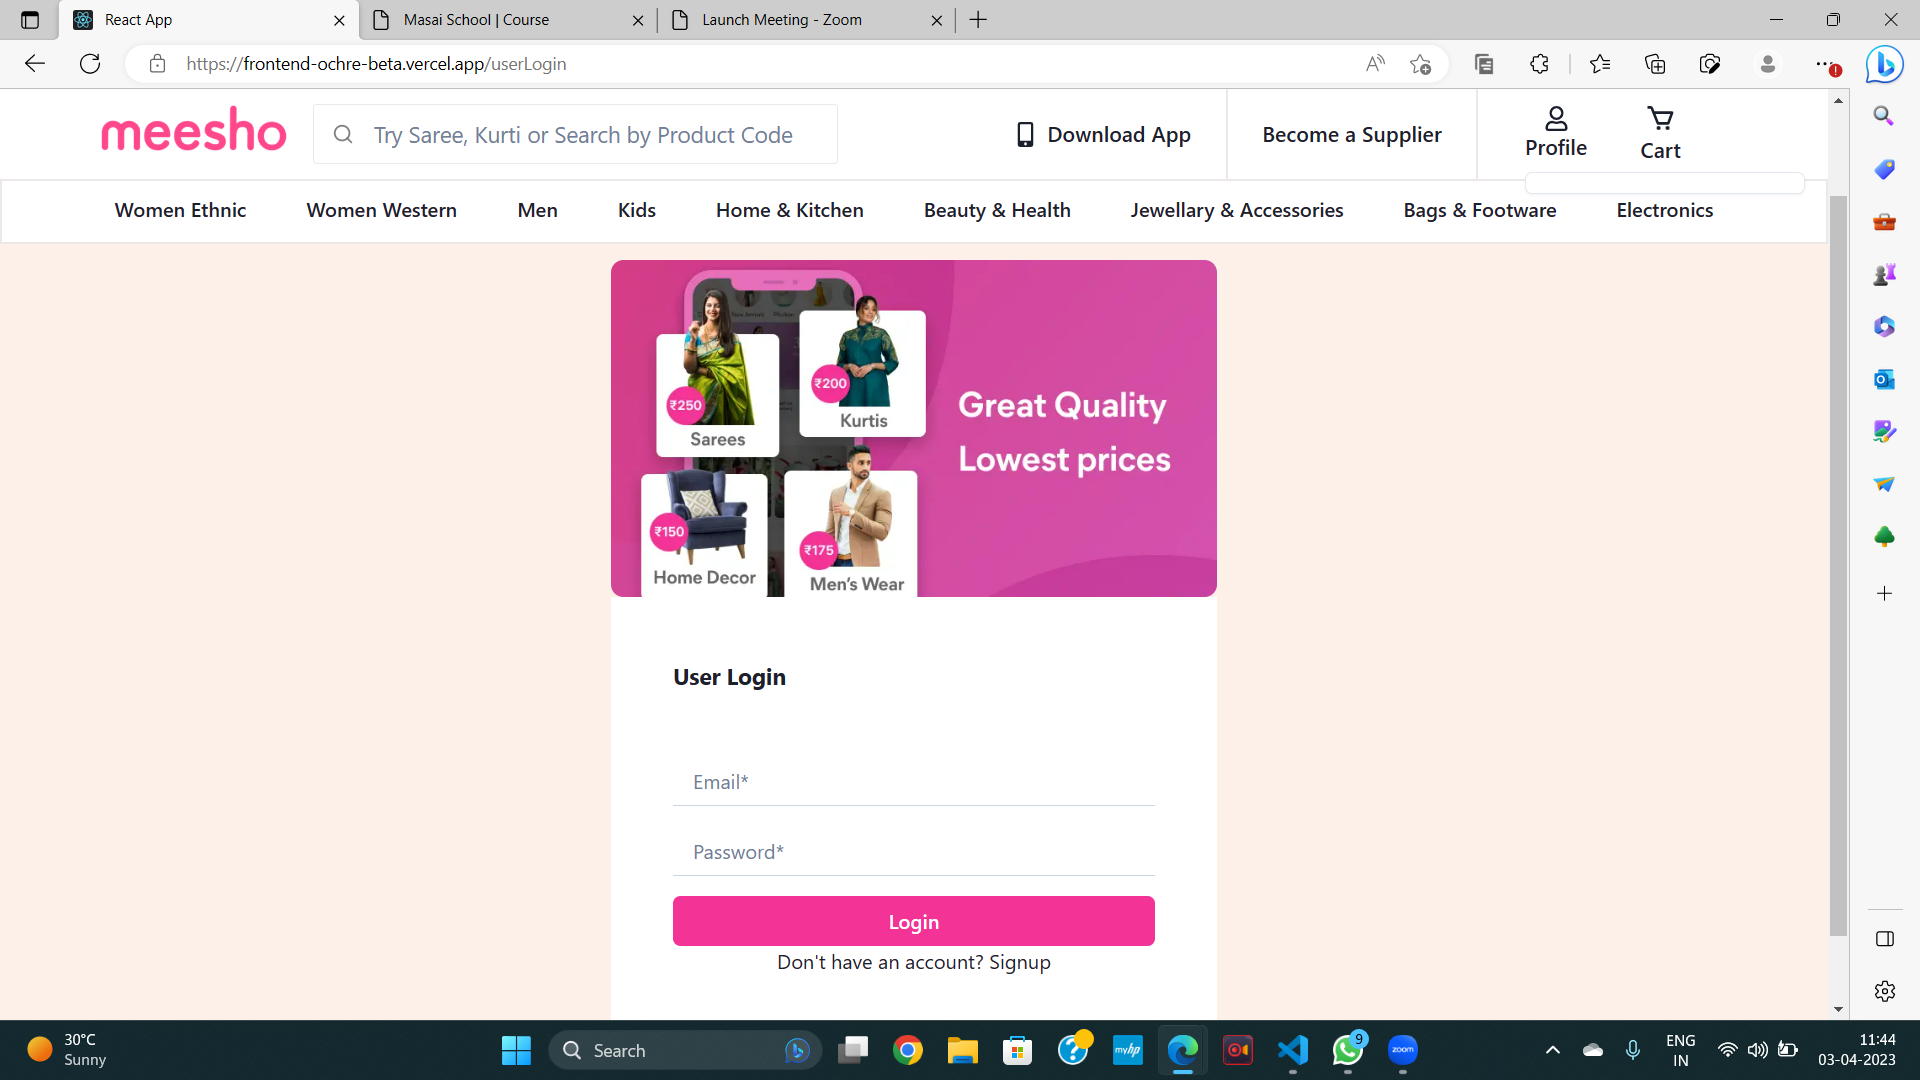Click the Bing chat sidebar icon

pos(1884,65)
